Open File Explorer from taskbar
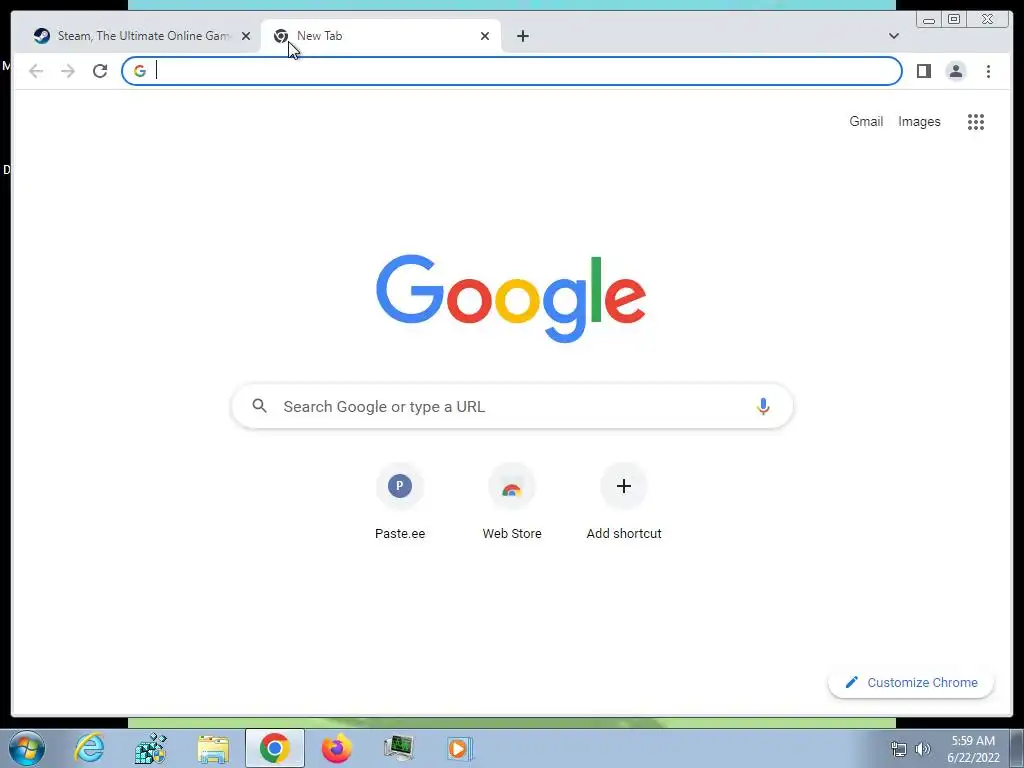 coord(213,748)
